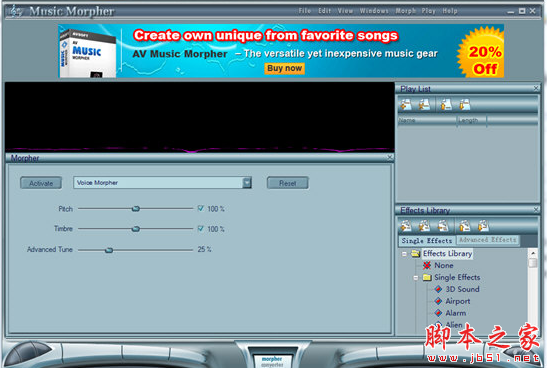The image size is (547, 368).
Task: Click the add file icon in Play List toolbar
Action: point(406,104)
